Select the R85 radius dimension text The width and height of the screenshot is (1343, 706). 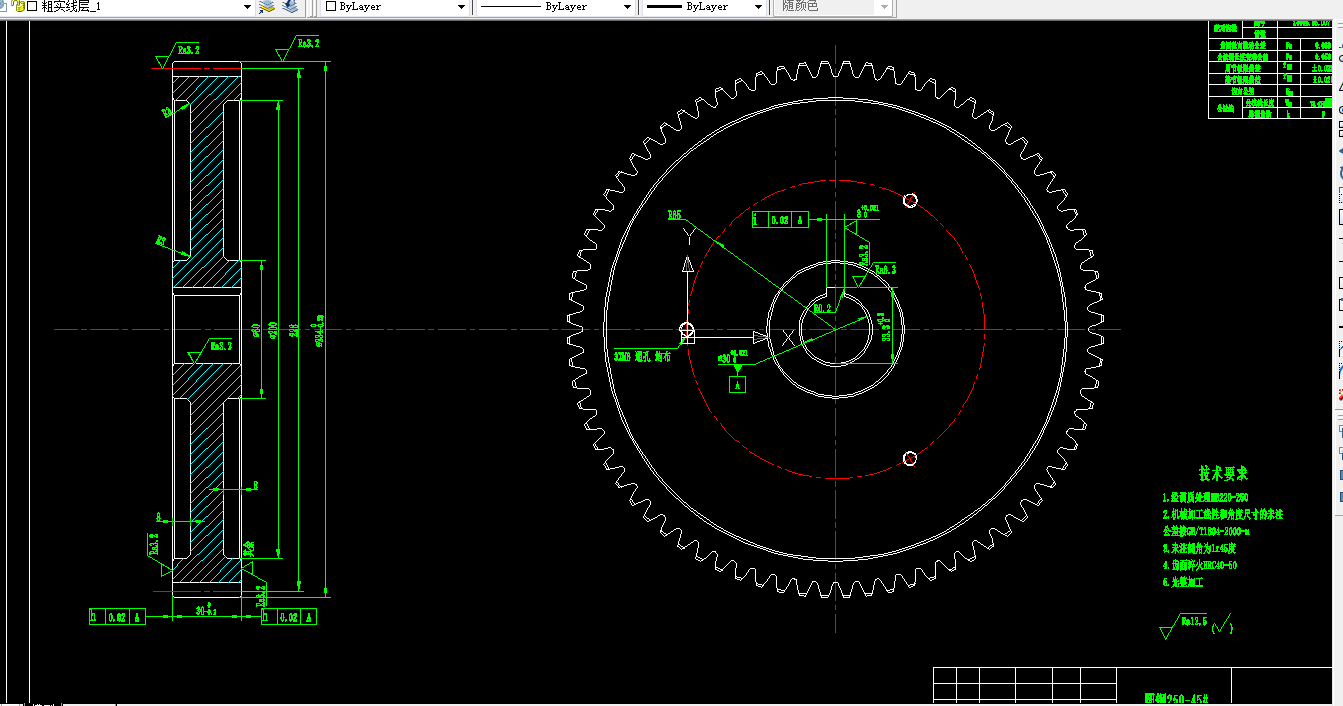tap(674, 215)
